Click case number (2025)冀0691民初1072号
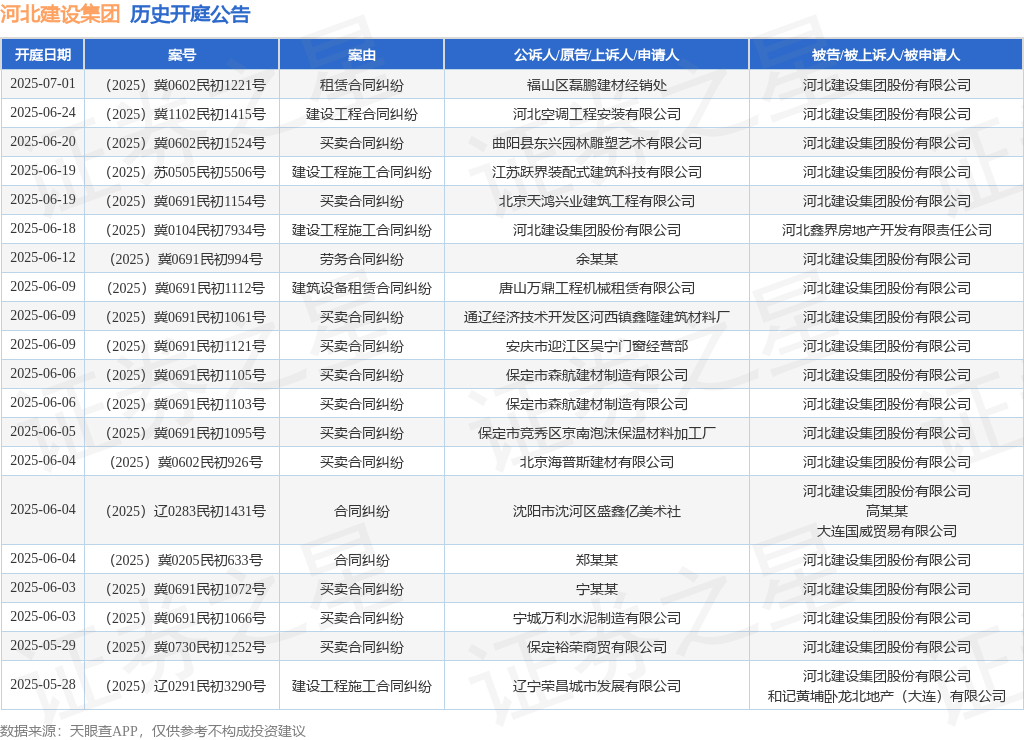Image resolution: width=1024 pixels, height=740 pixels. coord(185,589)
